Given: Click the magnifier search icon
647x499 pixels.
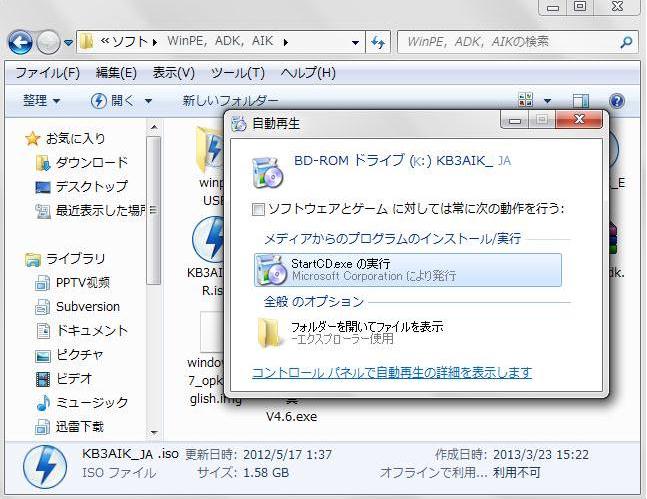Looking at the screenshot, I should tap(626, 42).
